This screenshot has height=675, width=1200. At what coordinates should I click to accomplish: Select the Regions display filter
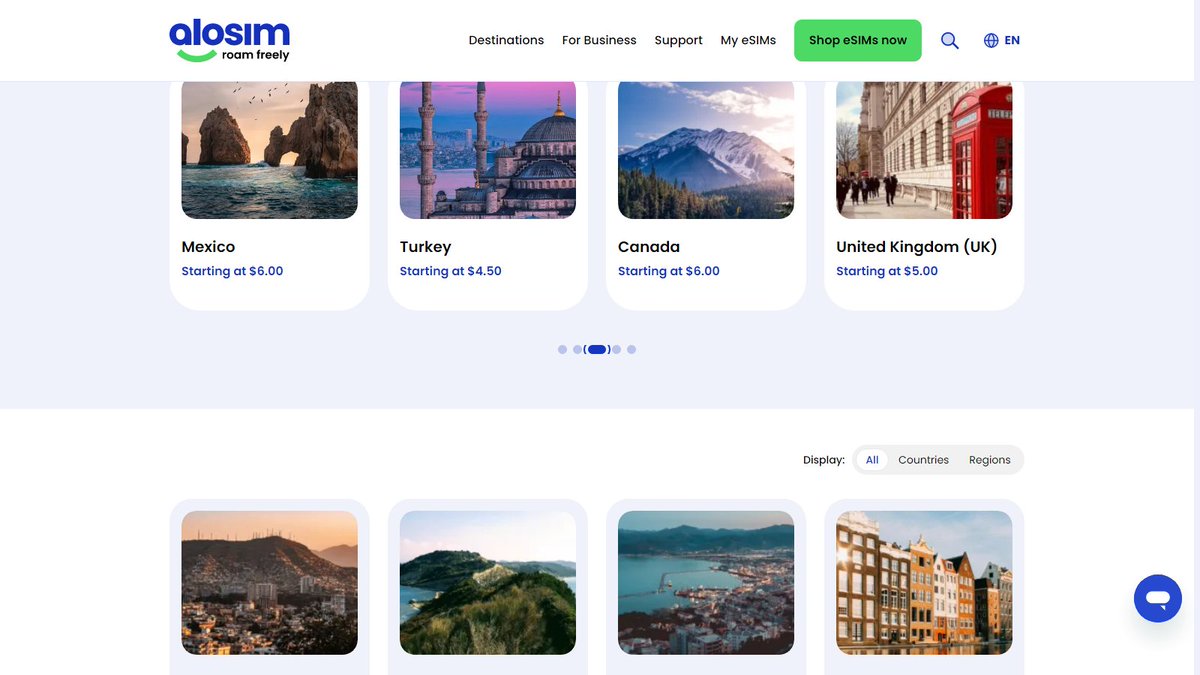click(x=990, y=460)
